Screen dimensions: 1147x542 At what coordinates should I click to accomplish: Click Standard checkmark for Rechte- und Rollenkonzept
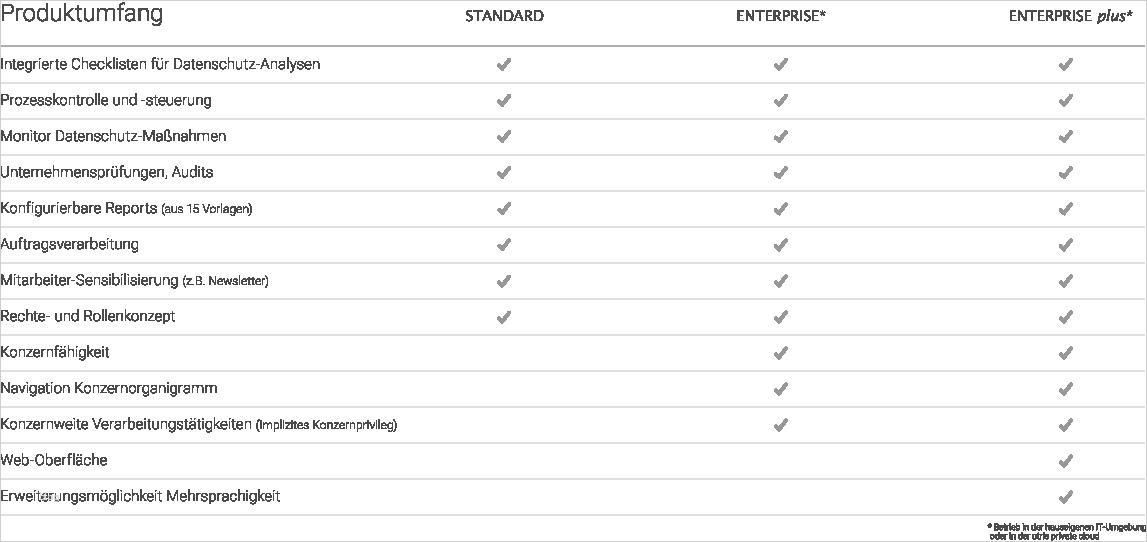504,317
